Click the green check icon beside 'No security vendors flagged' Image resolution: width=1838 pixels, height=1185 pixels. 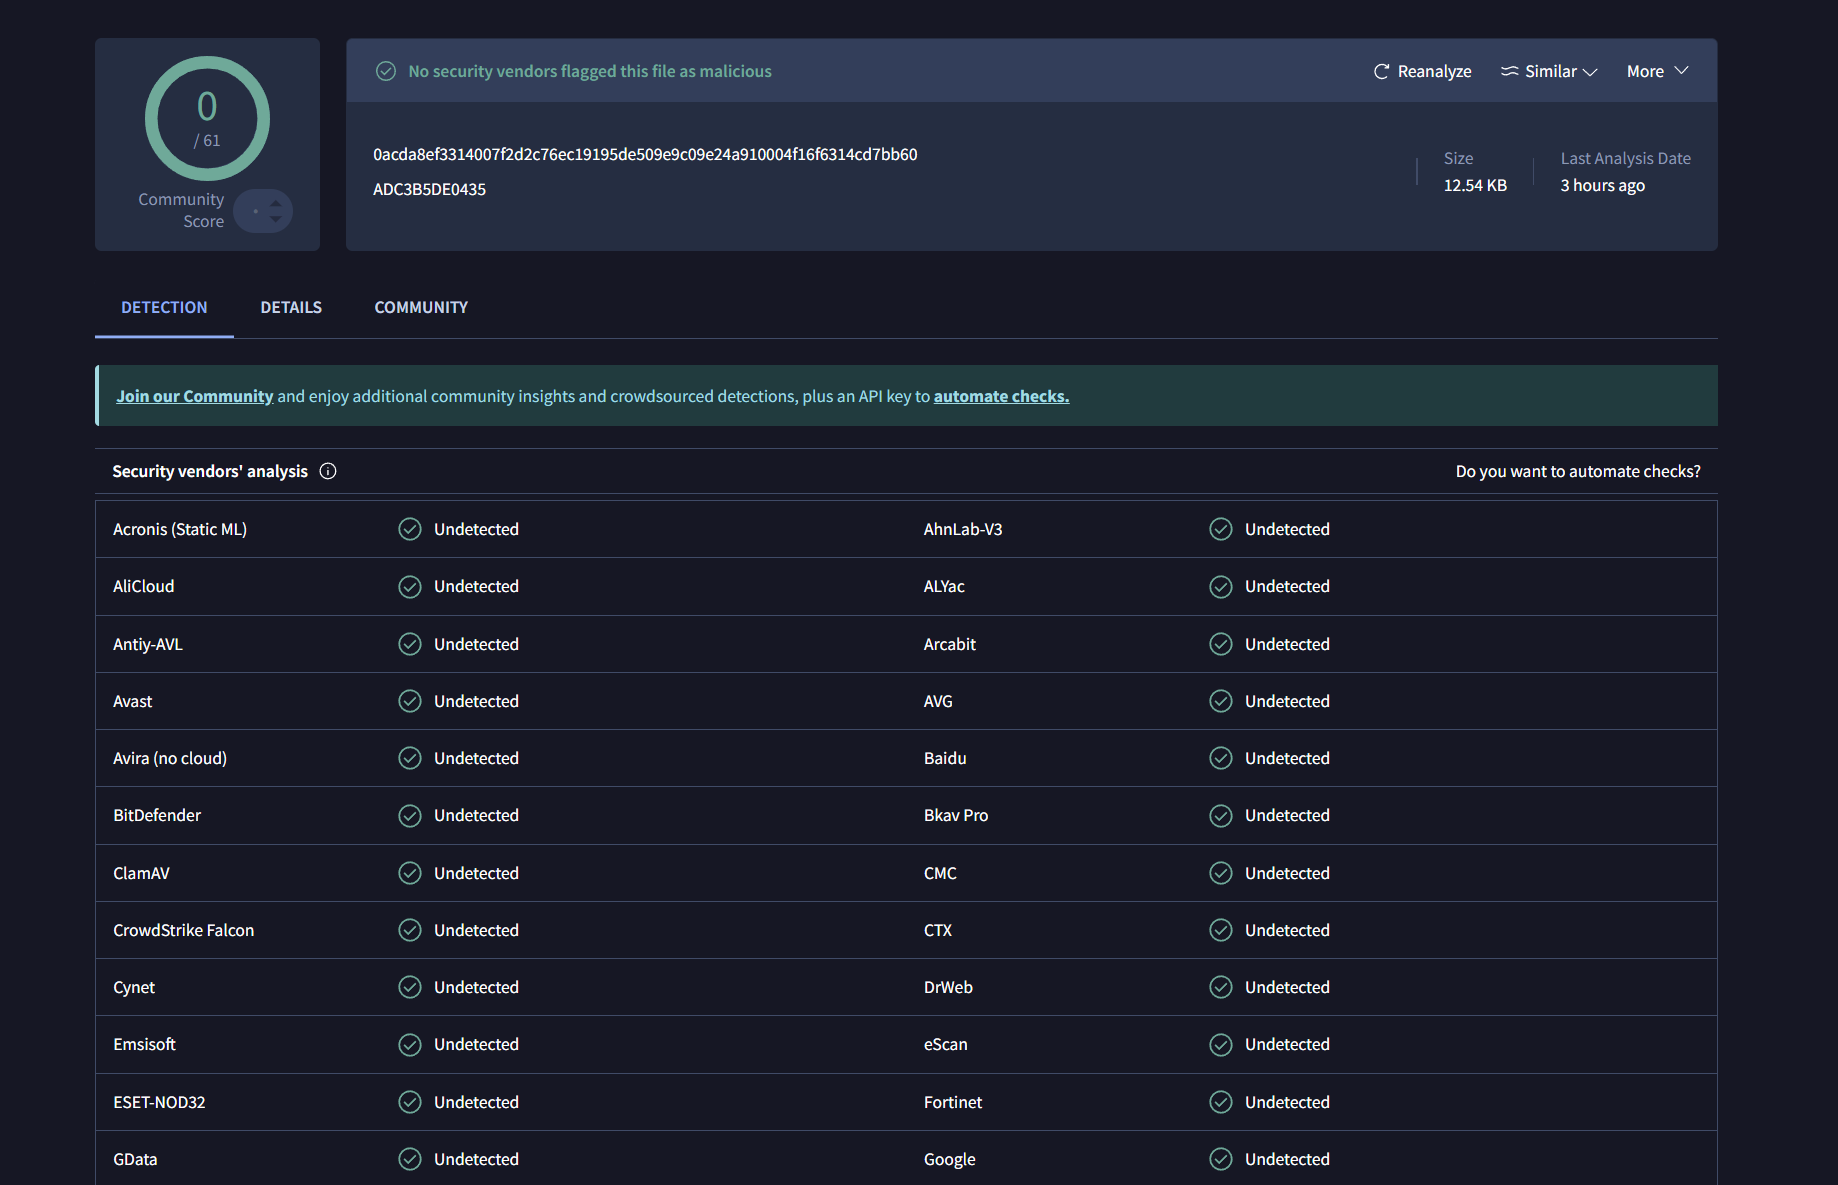coord(386,71)
